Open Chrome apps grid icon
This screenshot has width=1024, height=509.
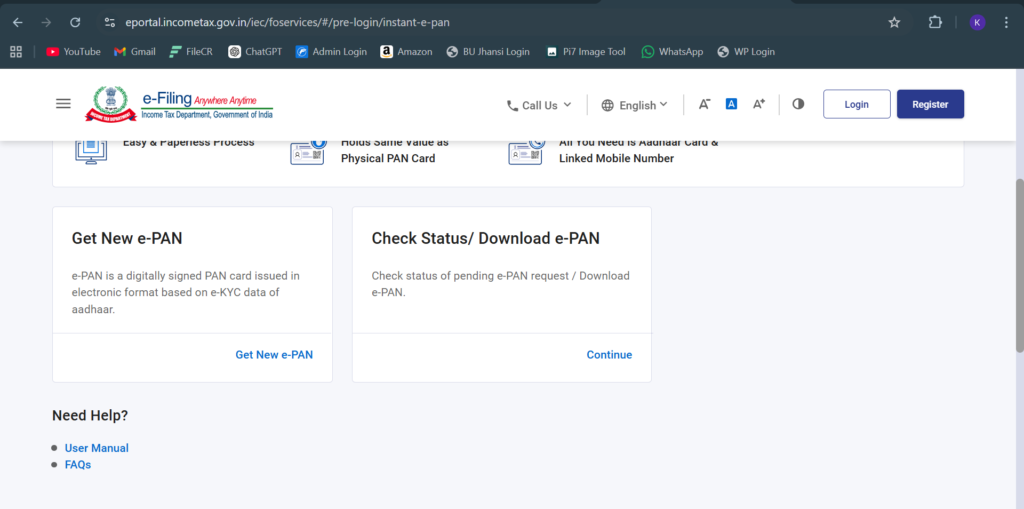pos(16,52)
